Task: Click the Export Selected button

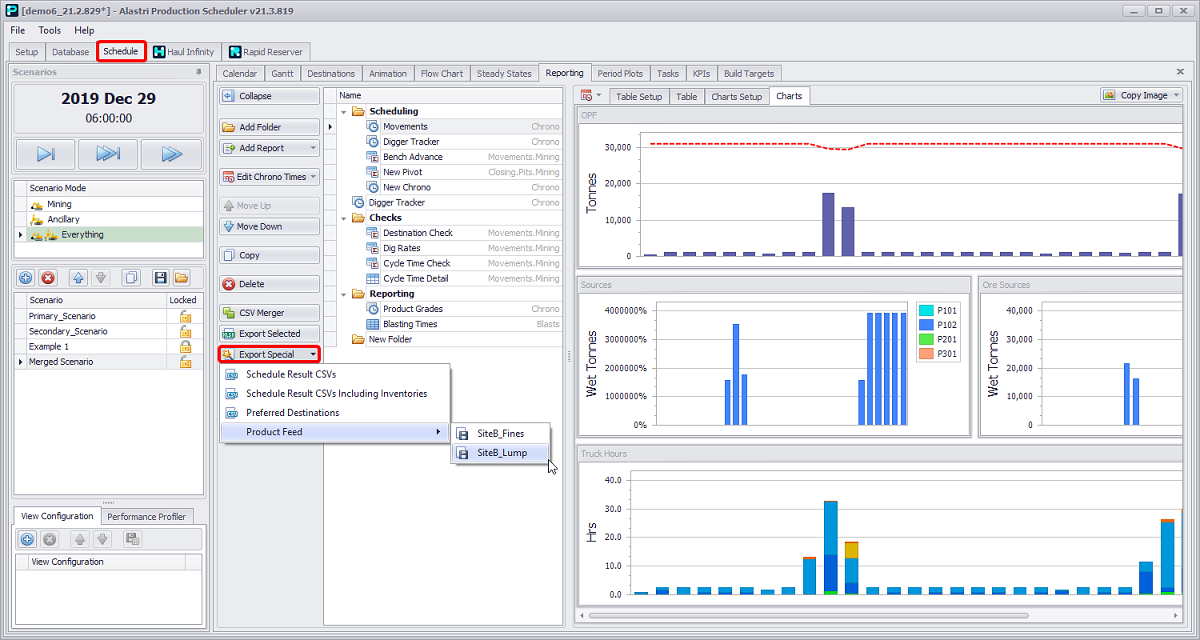Action: tap(269, 334)
